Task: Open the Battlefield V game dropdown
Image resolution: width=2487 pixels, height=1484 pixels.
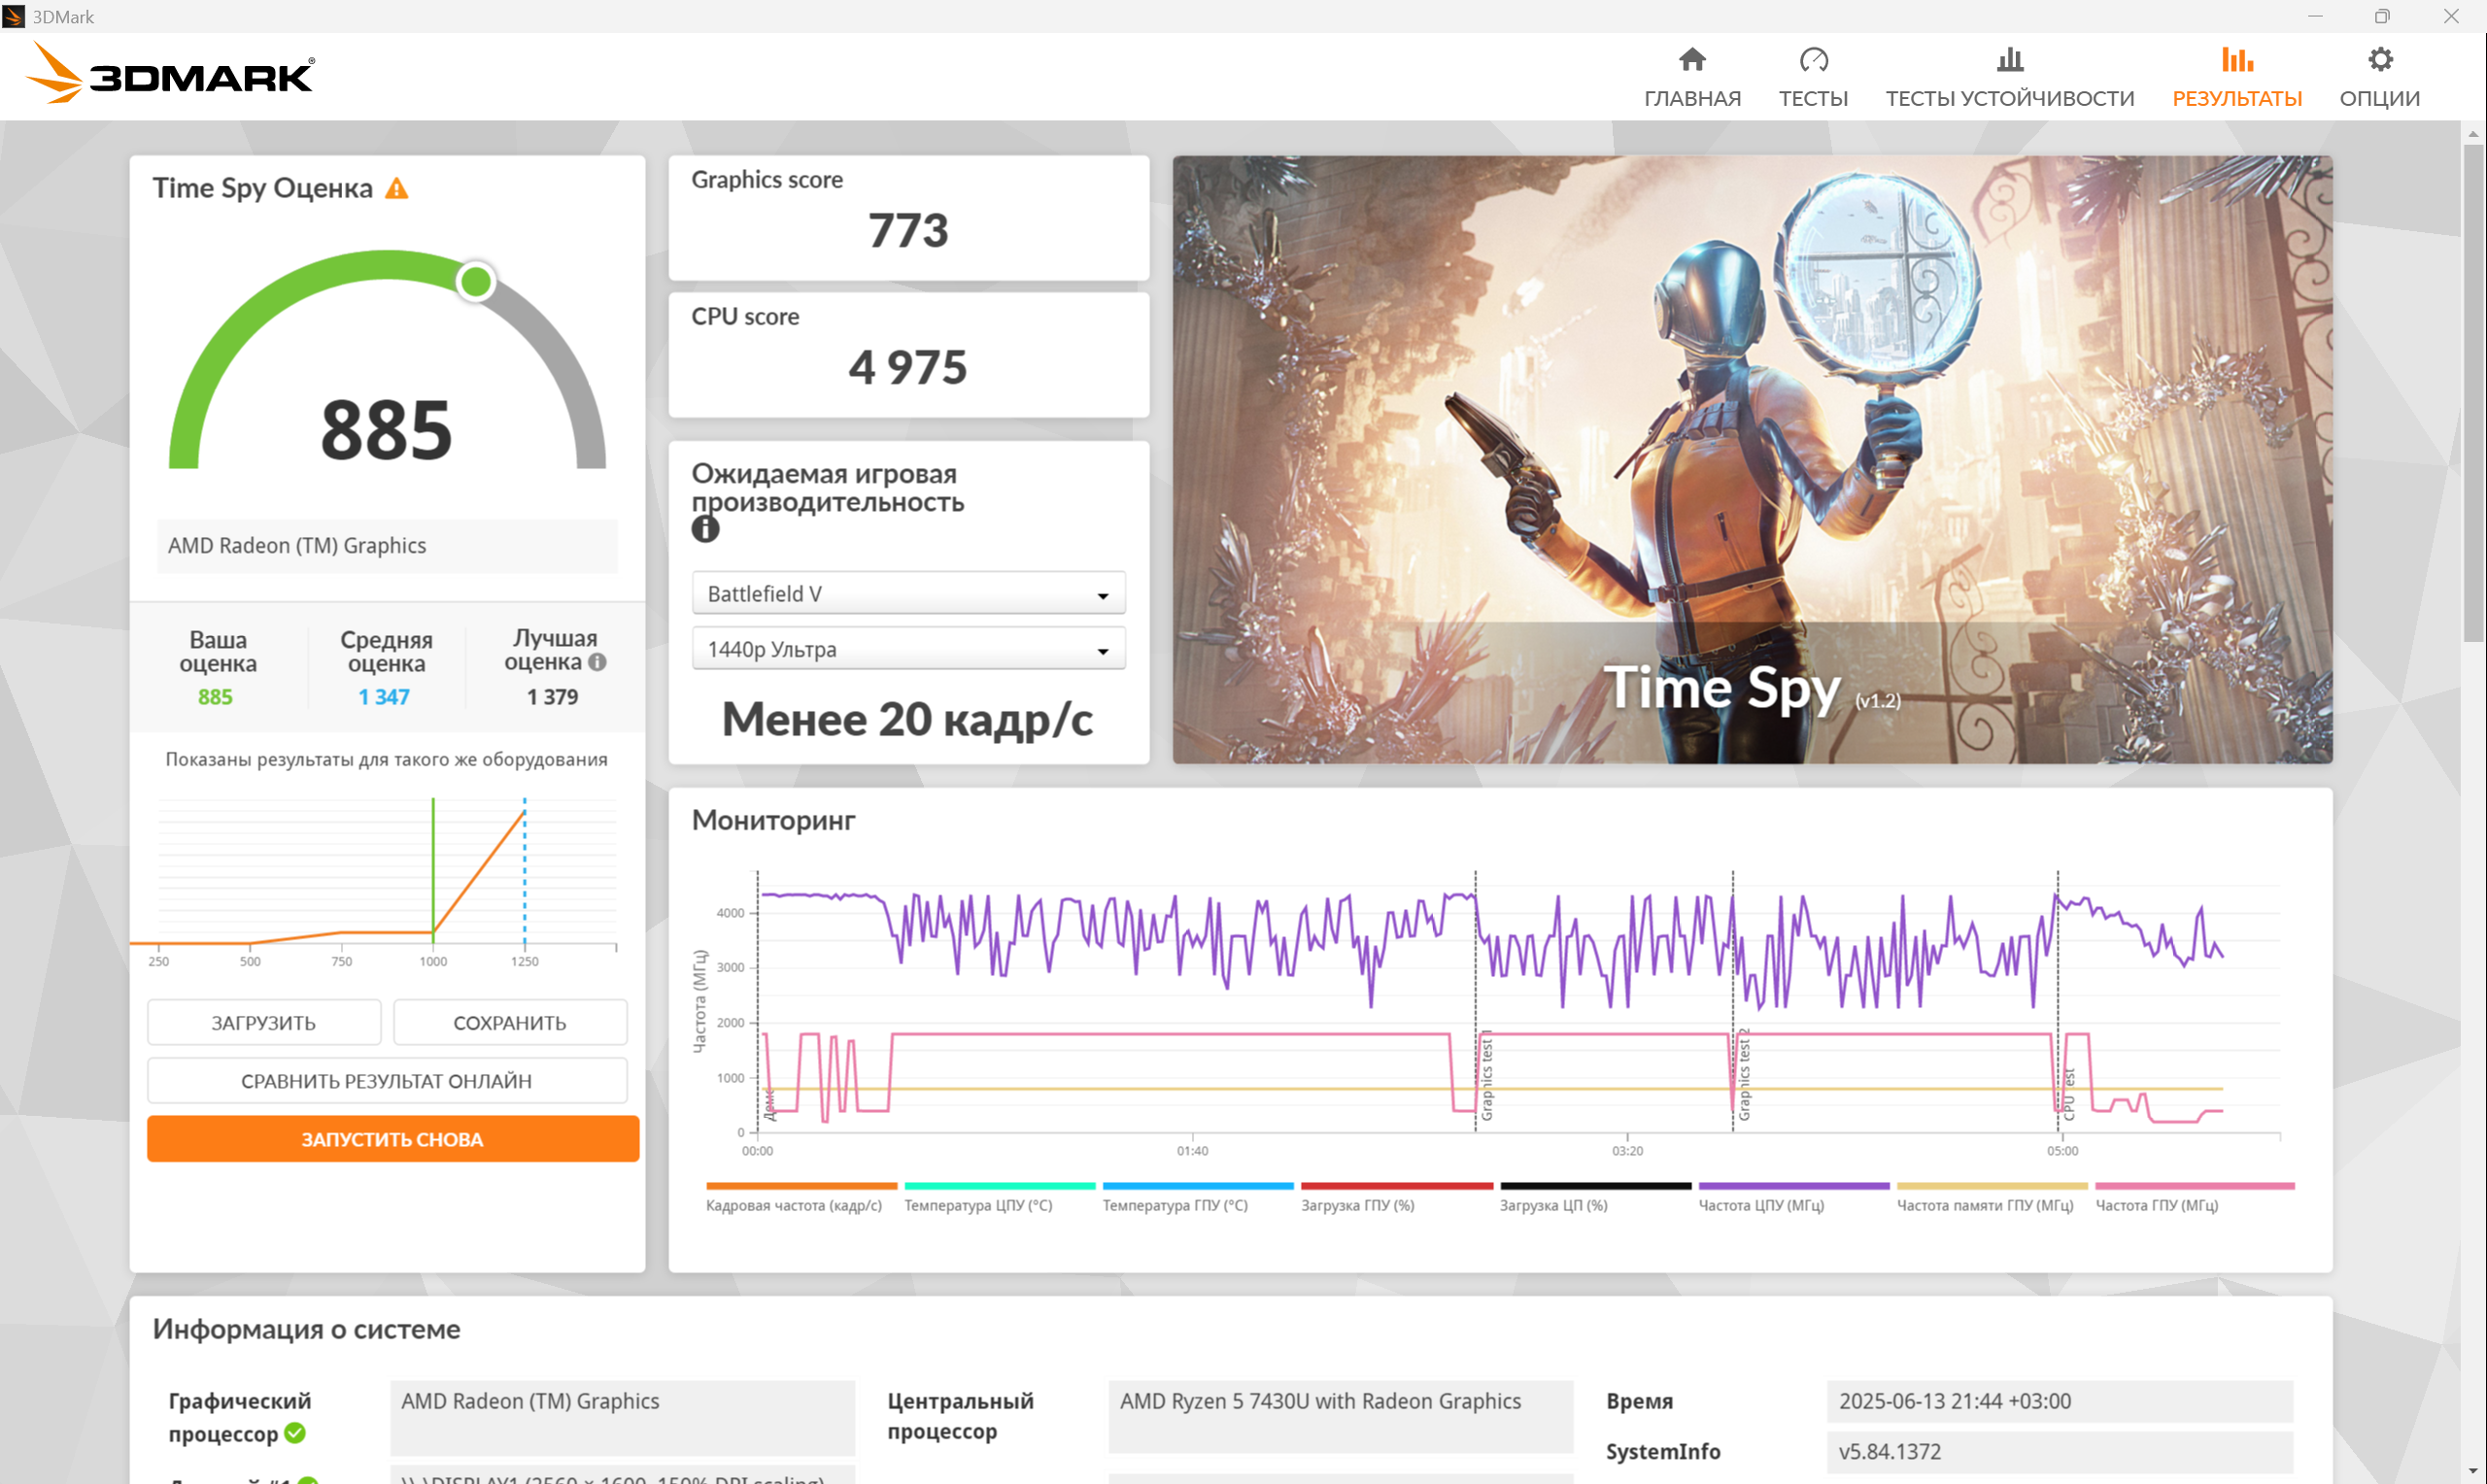Action: (x=908, y=594)
